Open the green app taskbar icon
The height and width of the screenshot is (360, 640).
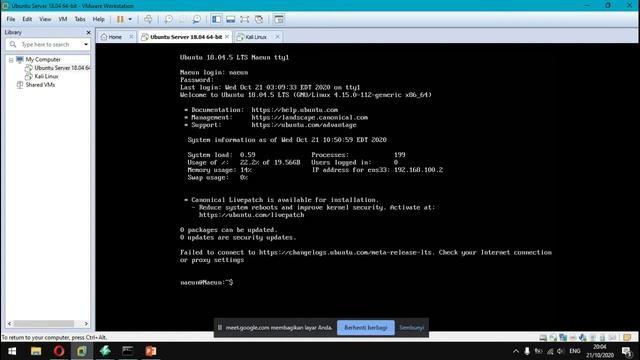105,351
